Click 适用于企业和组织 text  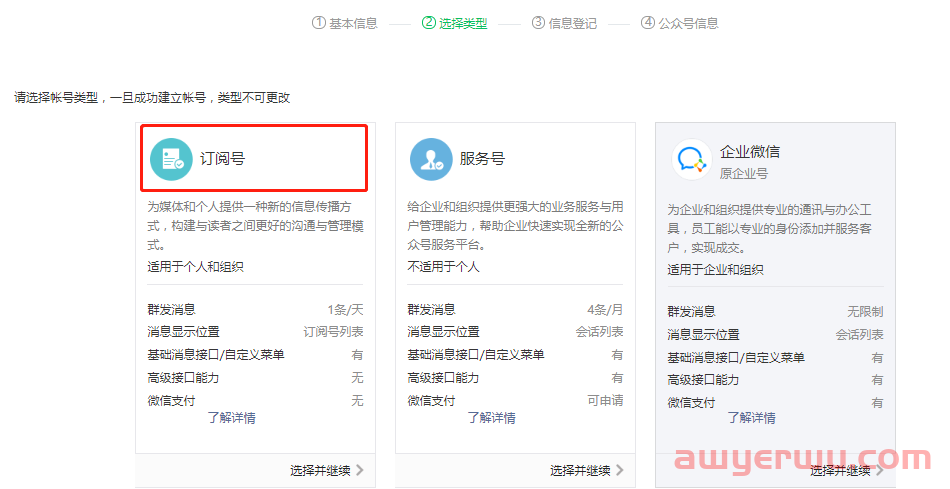pyautogui.click(x=716, y=270)
